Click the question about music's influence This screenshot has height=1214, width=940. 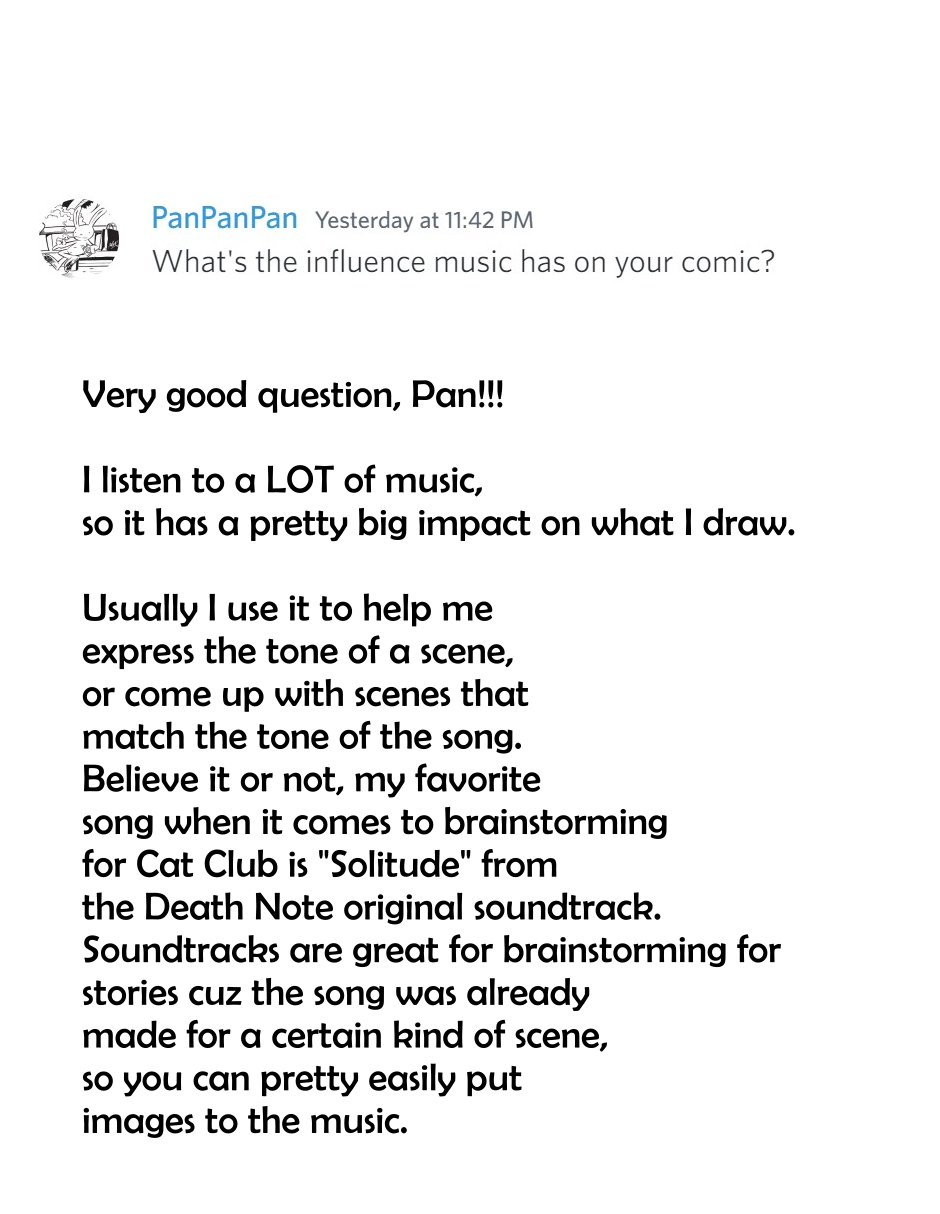click(x=463, y=262)
